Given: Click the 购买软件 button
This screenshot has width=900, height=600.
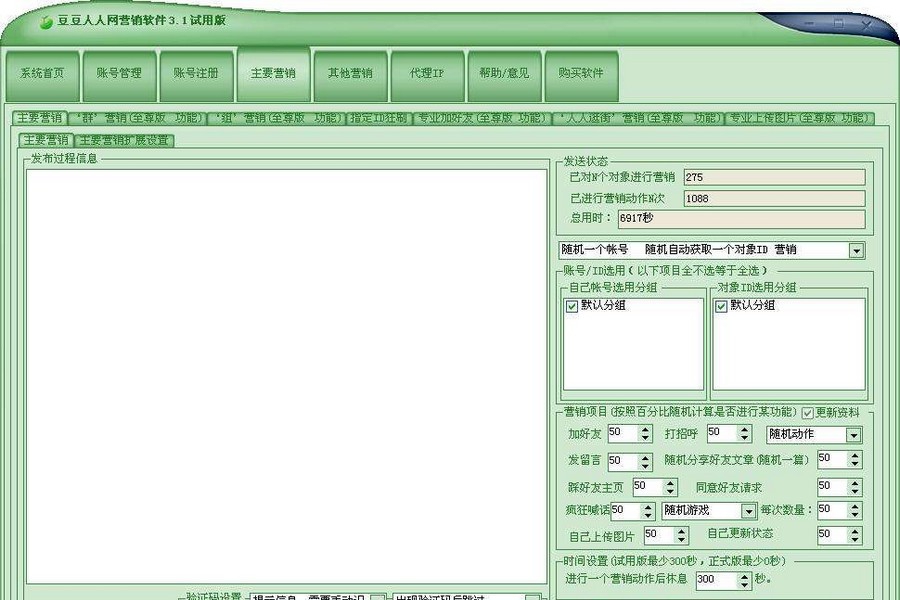Looking at the screenshot, I should [x=583, y=73].
